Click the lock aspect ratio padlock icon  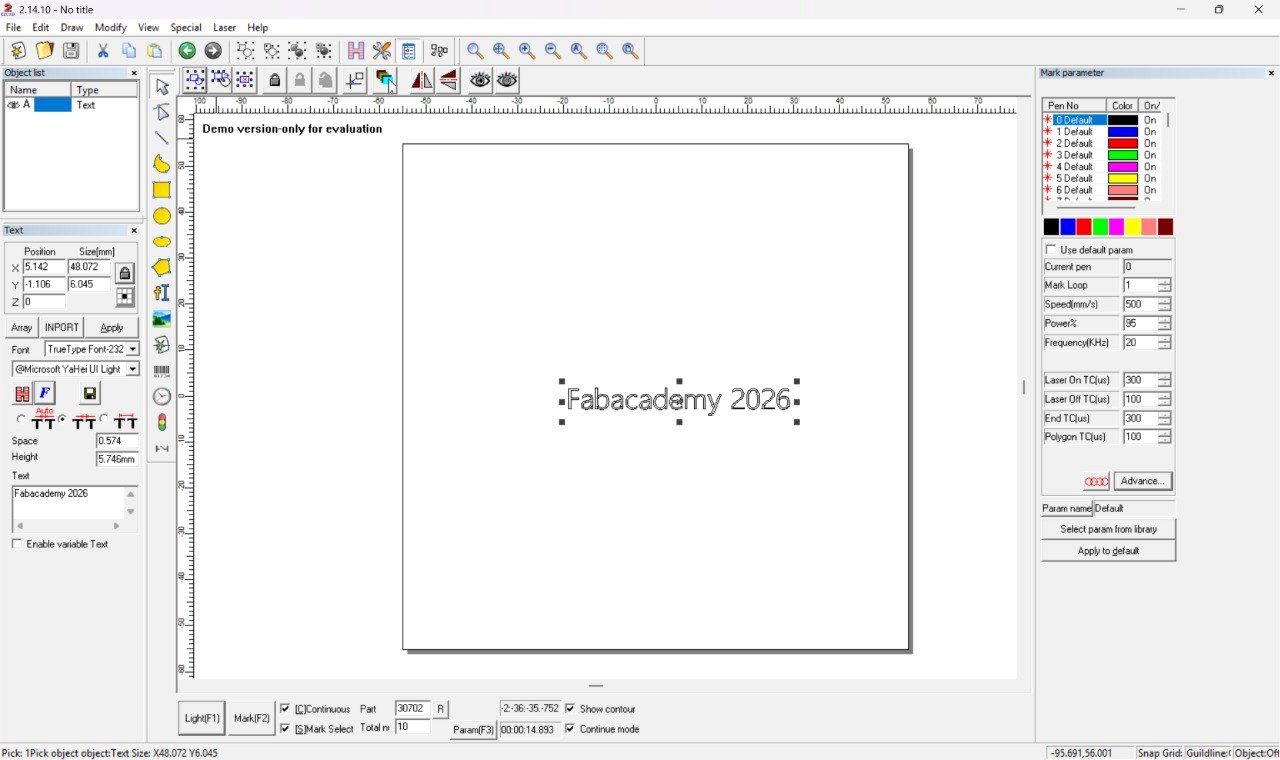pos(125,273)
